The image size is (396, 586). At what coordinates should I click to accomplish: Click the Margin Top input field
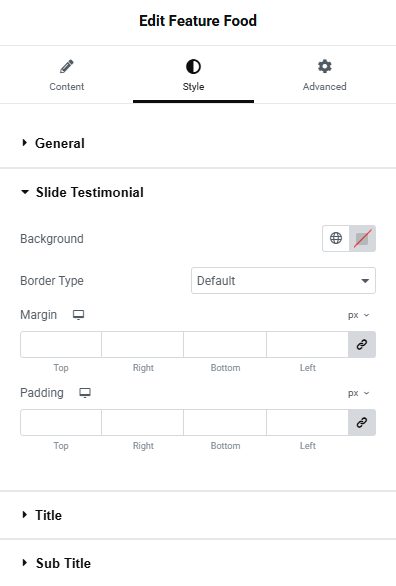click(x=61, y=344)
